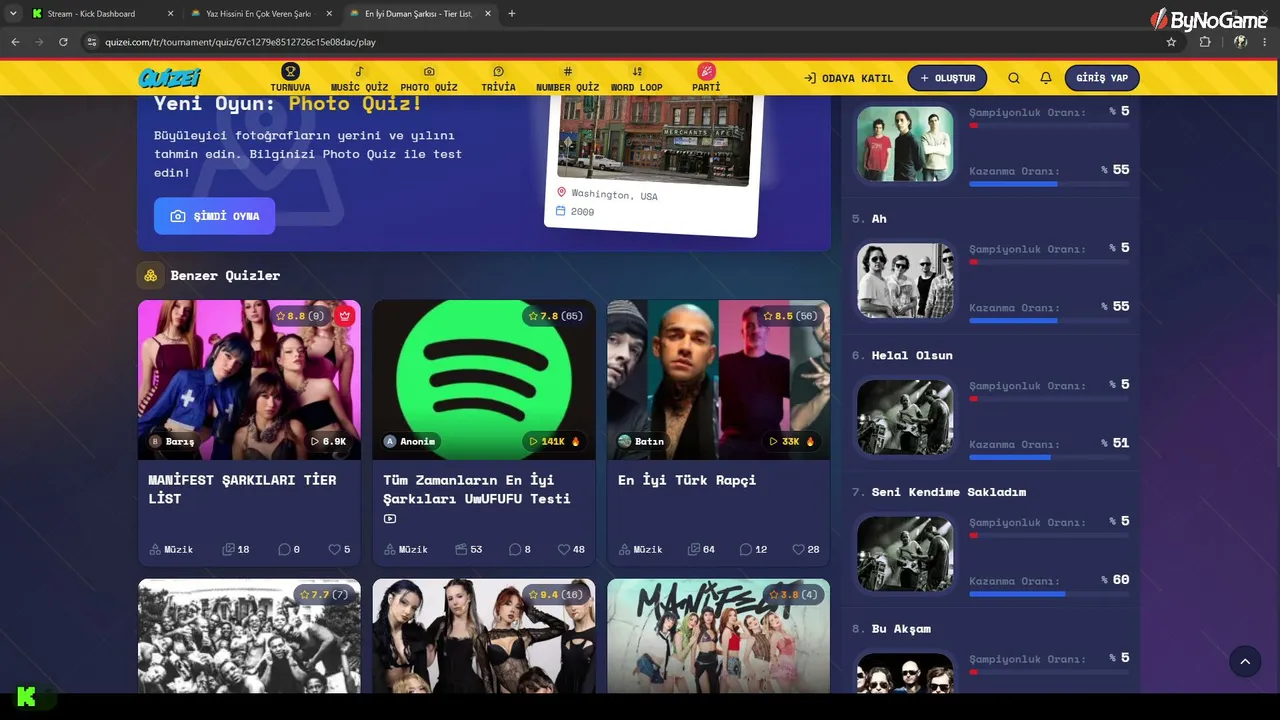This screenshot has height=720, width=1280.
Task: Expand the browser tab search dropdown
Action: tap(13, 14)
